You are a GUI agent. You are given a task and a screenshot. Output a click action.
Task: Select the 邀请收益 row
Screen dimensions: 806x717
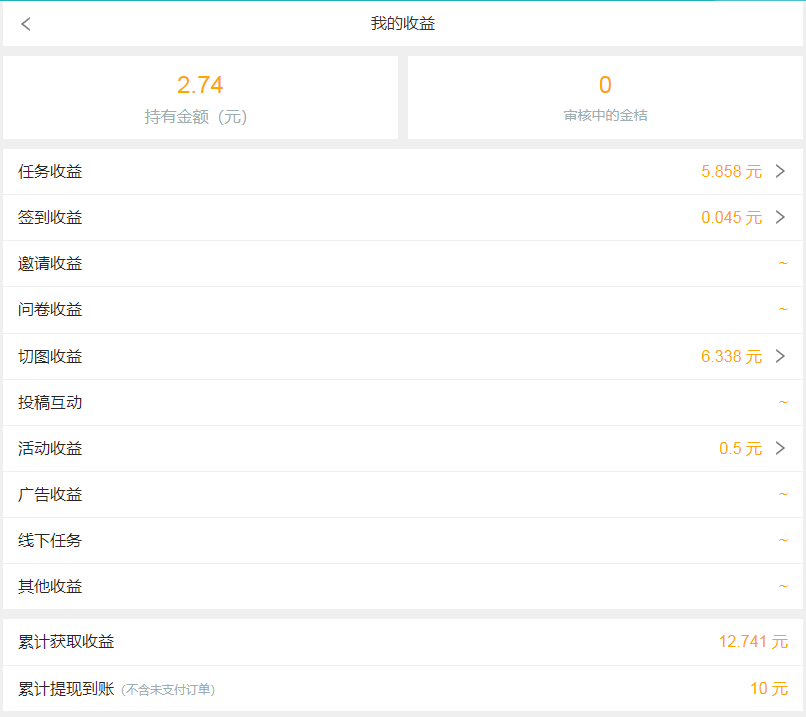(403, 264)
